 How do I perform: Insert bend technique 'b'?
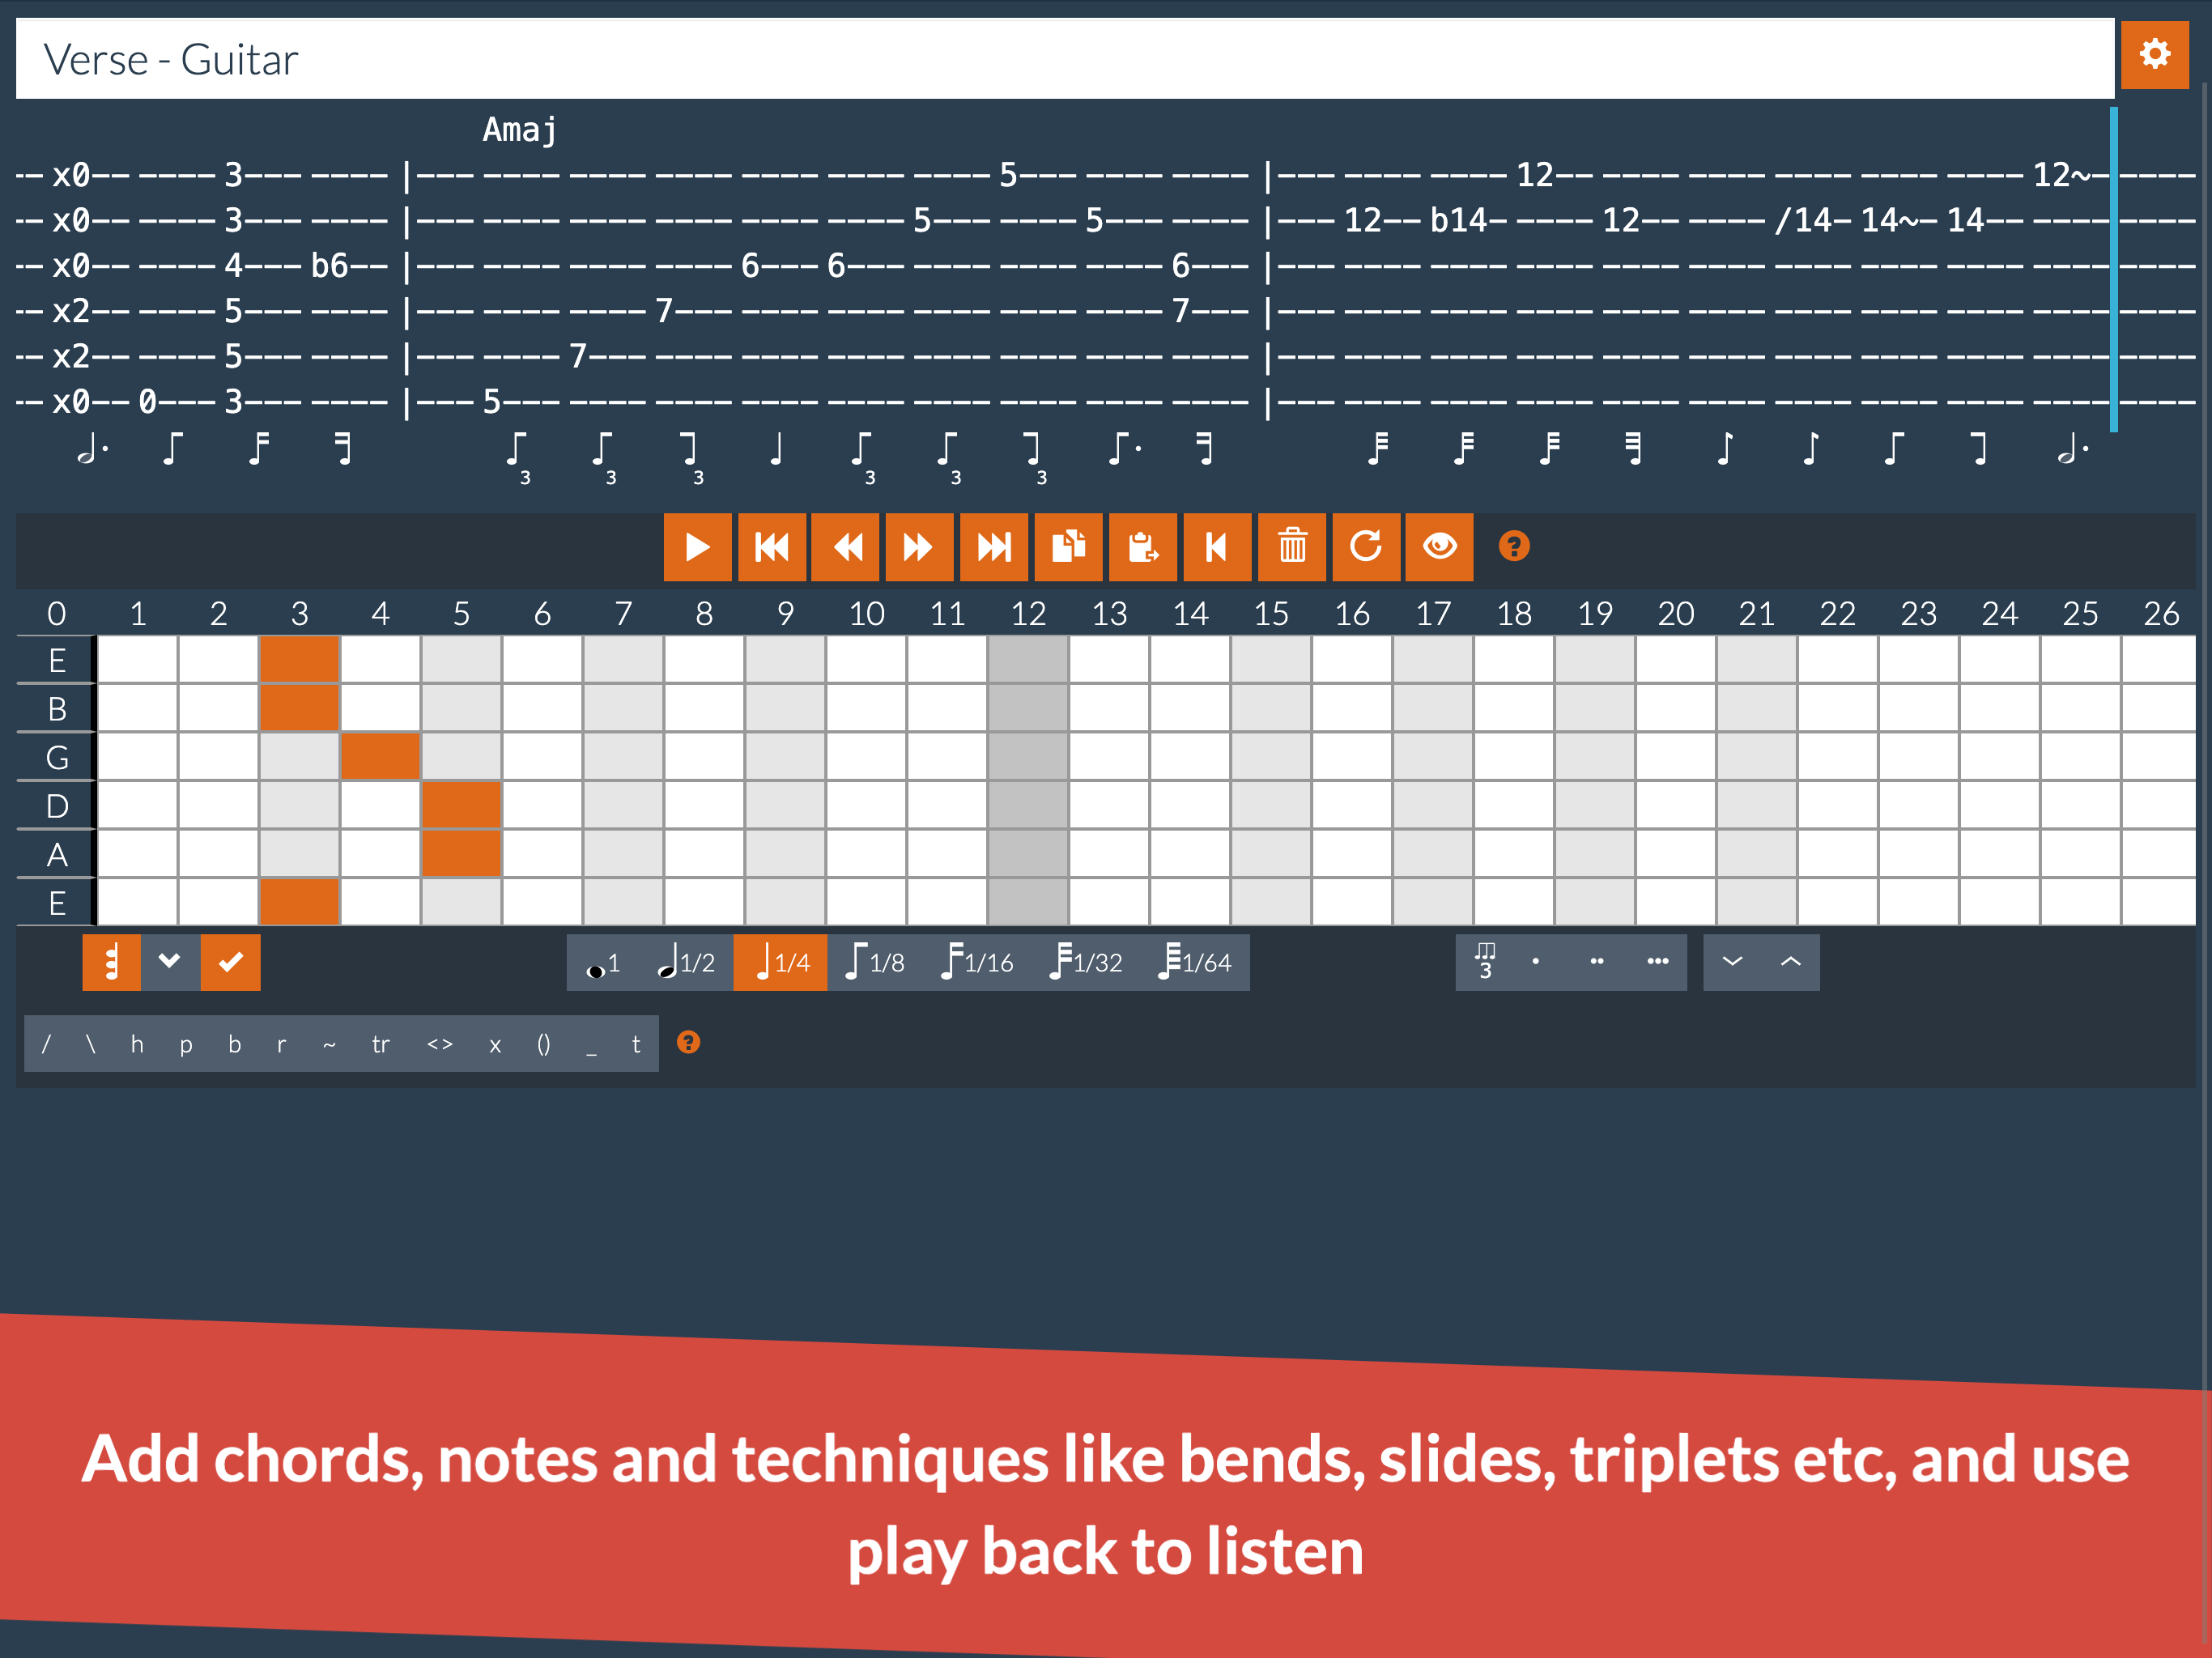234,1044
